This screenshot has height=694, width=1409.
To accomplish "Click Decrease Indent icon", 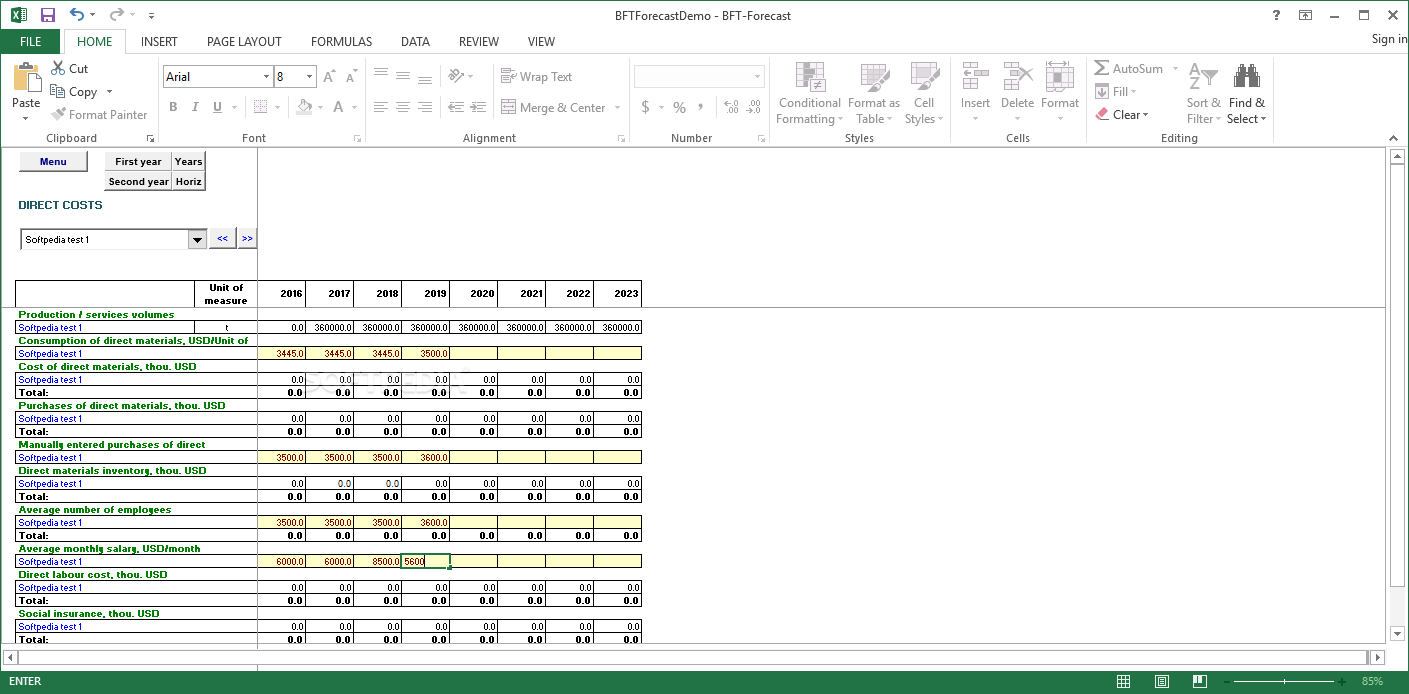I will pos(456,107).
